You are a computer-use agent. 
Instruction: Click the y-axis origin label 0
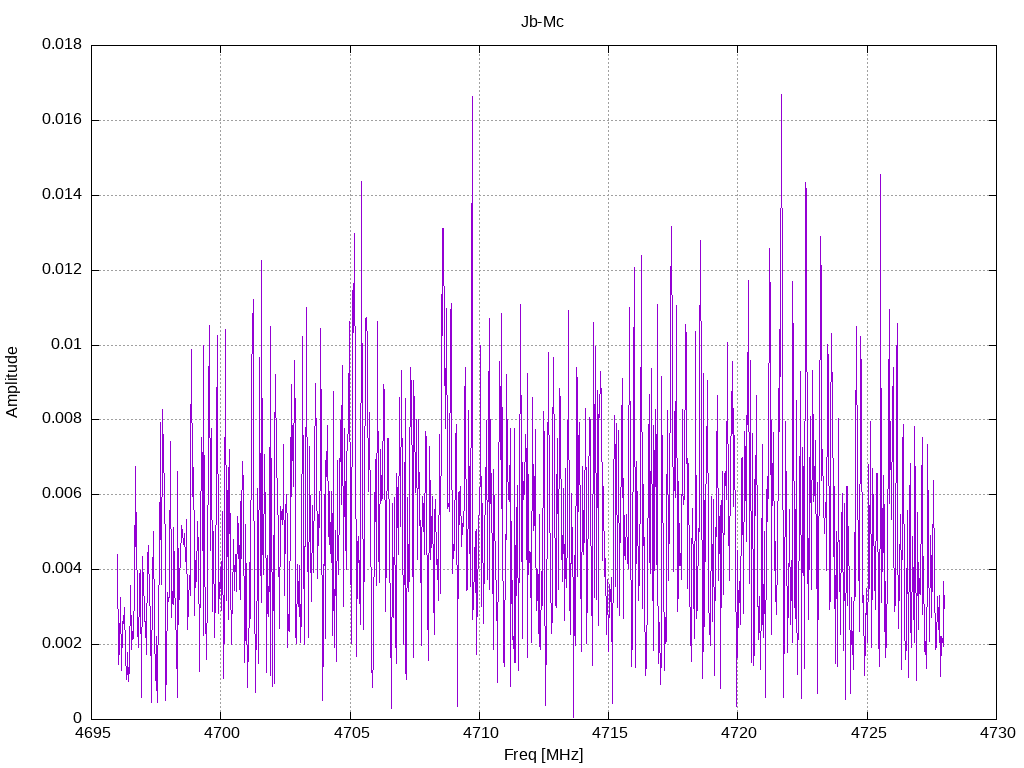(x=78, y=718)
